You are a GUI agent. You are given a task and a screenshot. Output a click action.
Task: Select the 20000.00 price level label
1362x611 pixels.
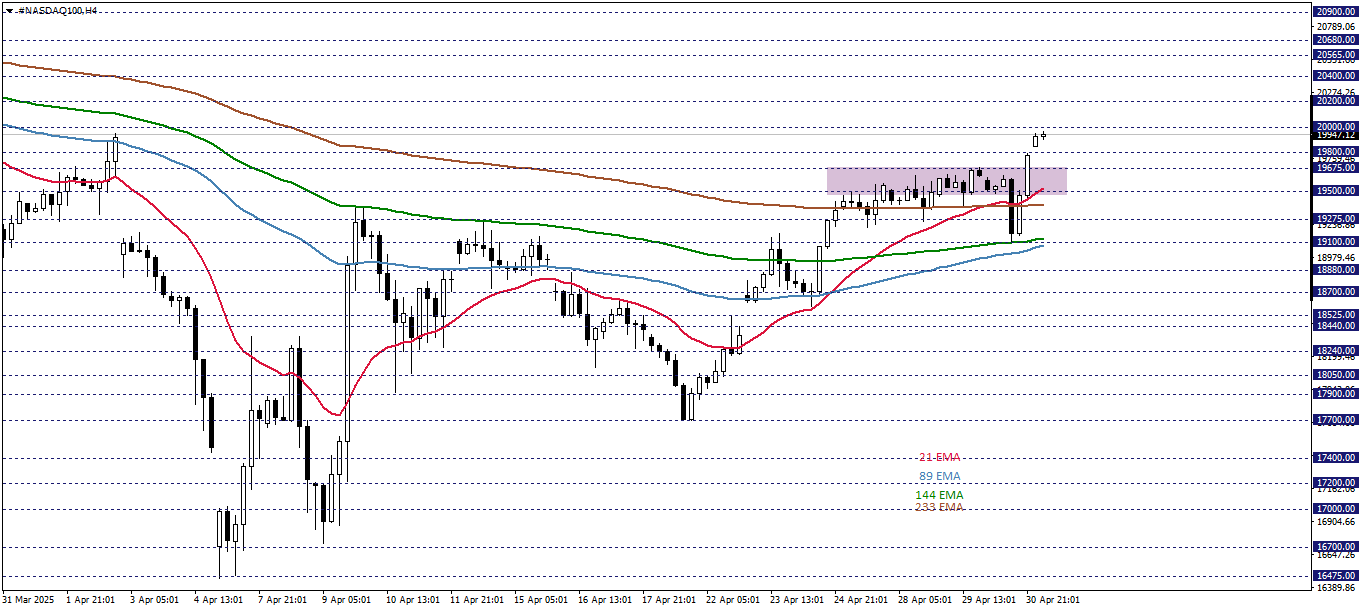1336,127
